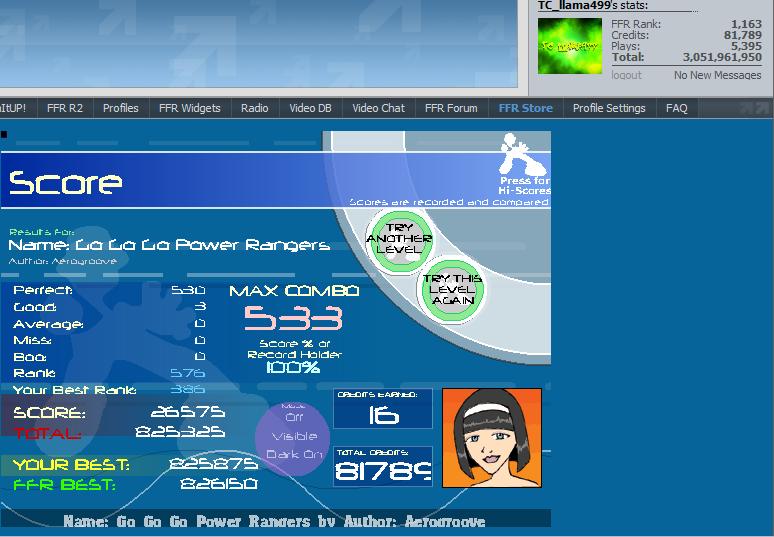Screen dimensions: 774x537
Task: Click the large Score heading
Action: (x=66, y=183)
